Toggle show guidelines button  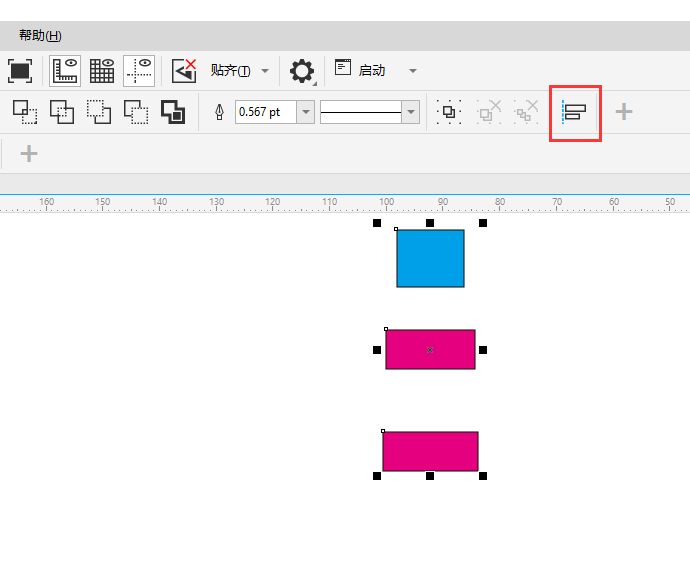tap(139, 71)
